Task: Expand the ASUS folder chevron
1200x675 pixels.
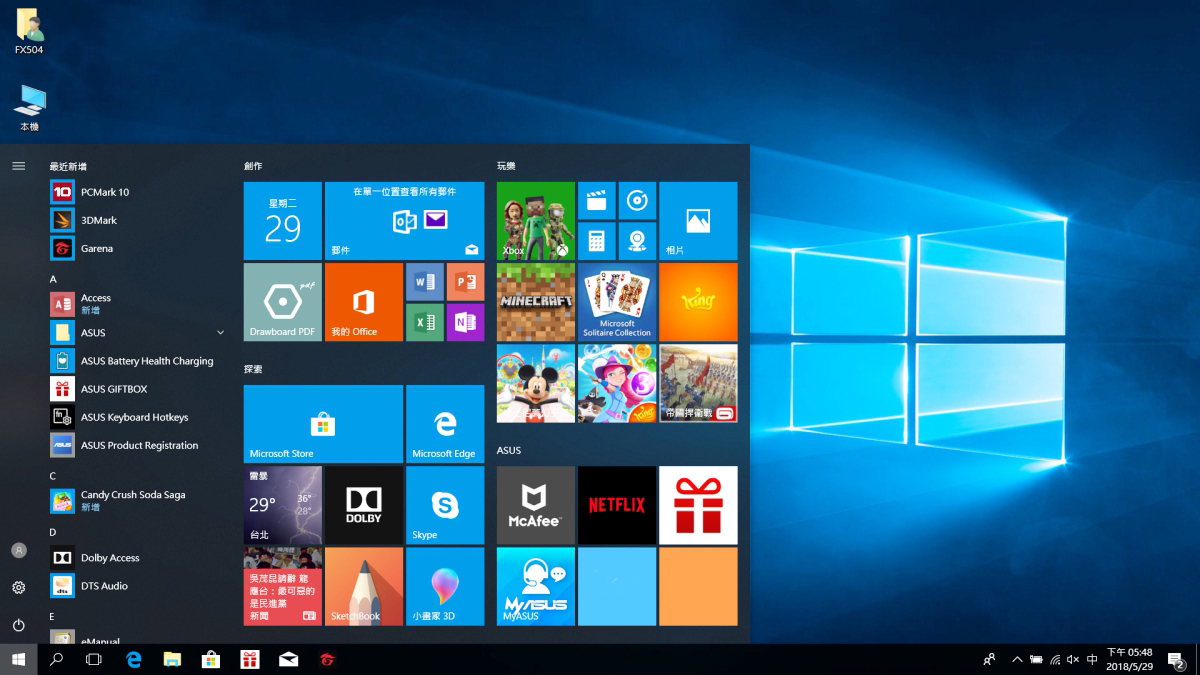Action: [220, 332]
